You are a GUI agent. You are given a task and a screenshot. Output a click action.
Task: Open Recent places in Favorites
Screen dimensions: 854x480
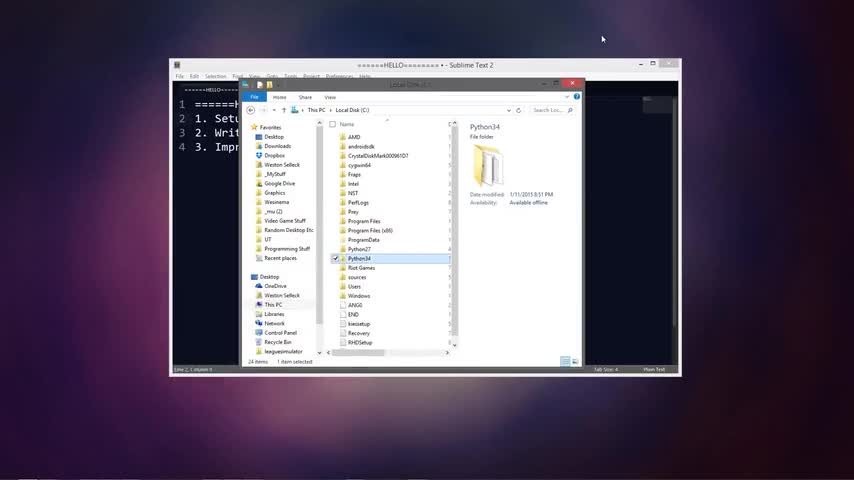[280, 258]
